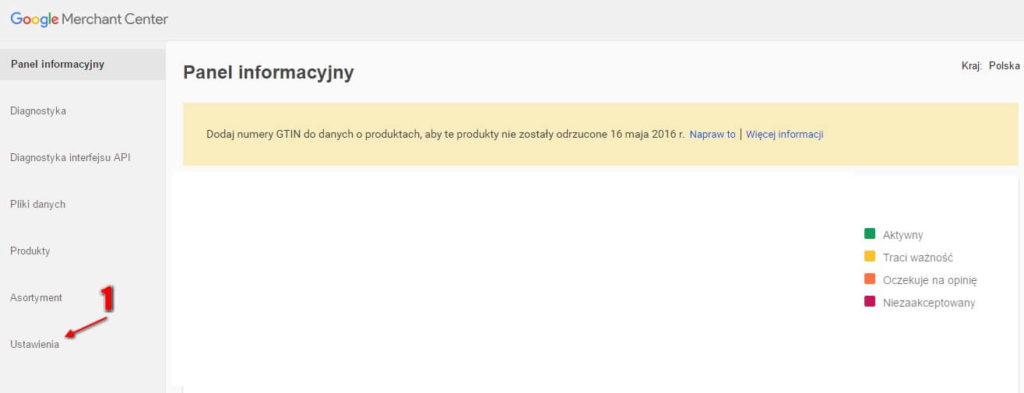Click the yellow Traci ważność swatch
Screen dimensions: 1024x393
pyautogui.click(x=869, y=257)
